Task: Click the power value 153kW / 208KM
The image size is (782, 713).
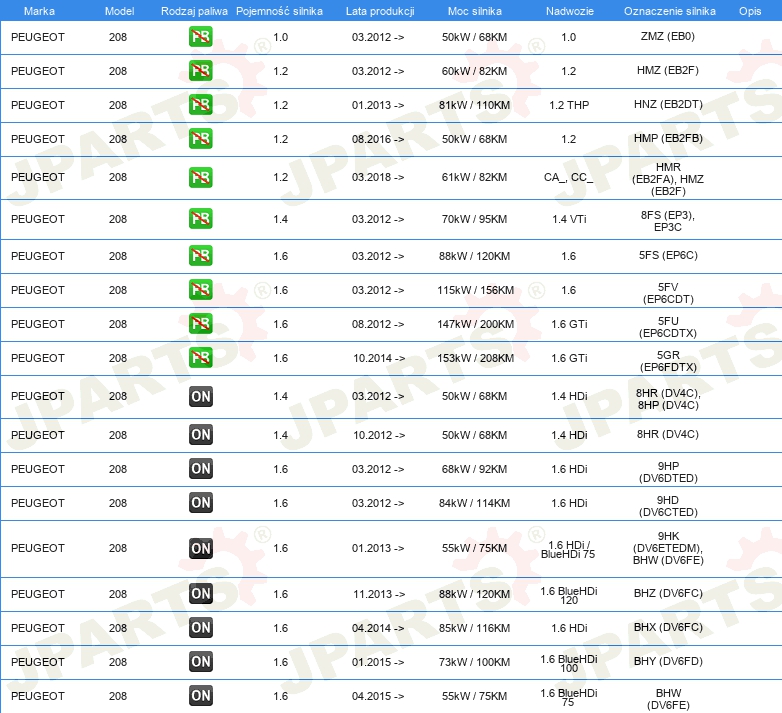Action: tap(475, 358)
